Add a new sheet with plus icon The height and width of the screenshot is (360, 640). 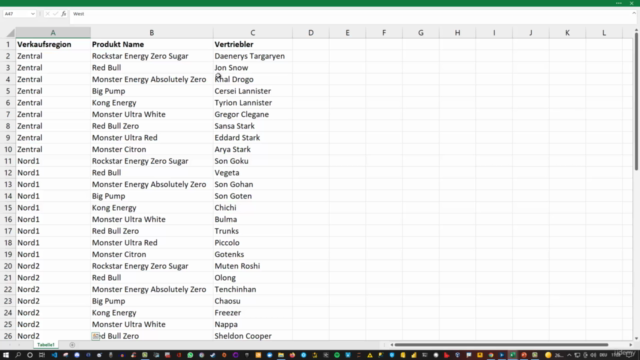(x=72, y=345)
